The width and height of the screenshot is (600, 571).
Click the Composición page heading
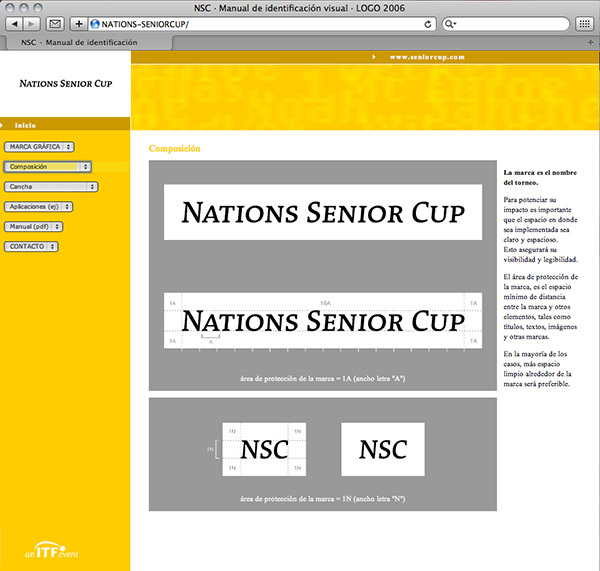point(174,148)
